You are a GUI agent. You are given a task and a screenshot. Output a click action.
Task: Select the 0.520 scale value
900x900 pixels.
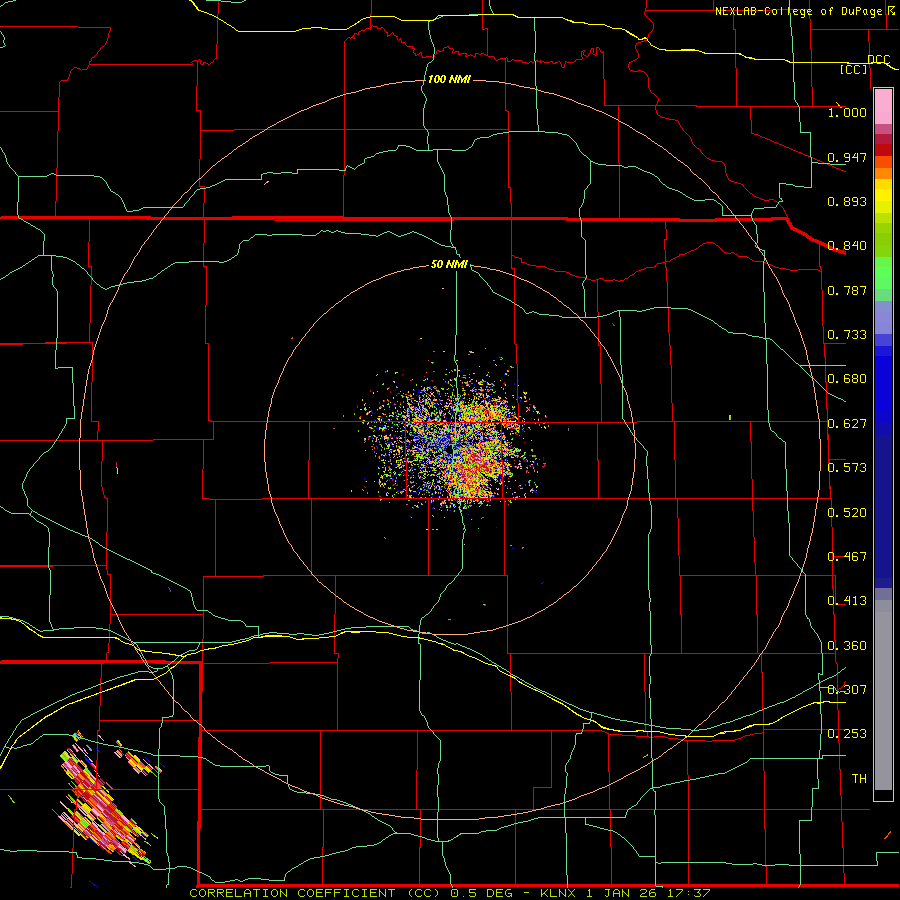point(847,513)
